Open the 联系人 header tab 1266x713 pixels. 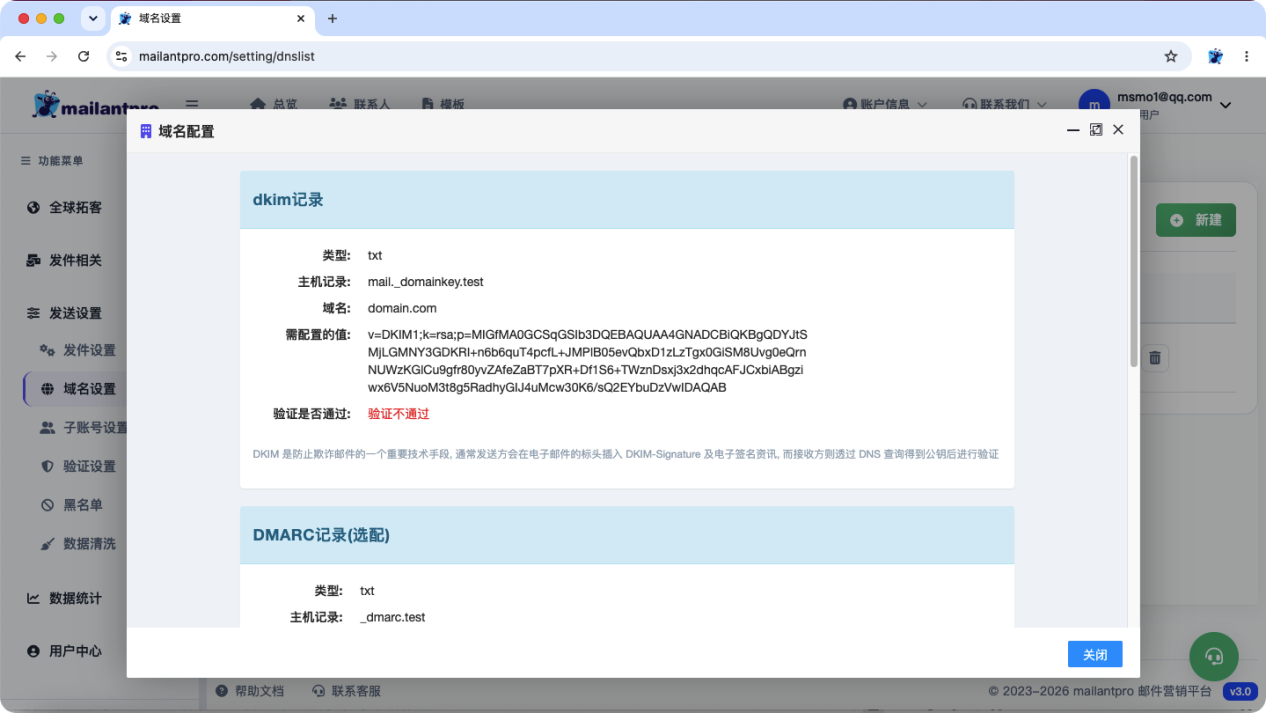pos(360,104)
